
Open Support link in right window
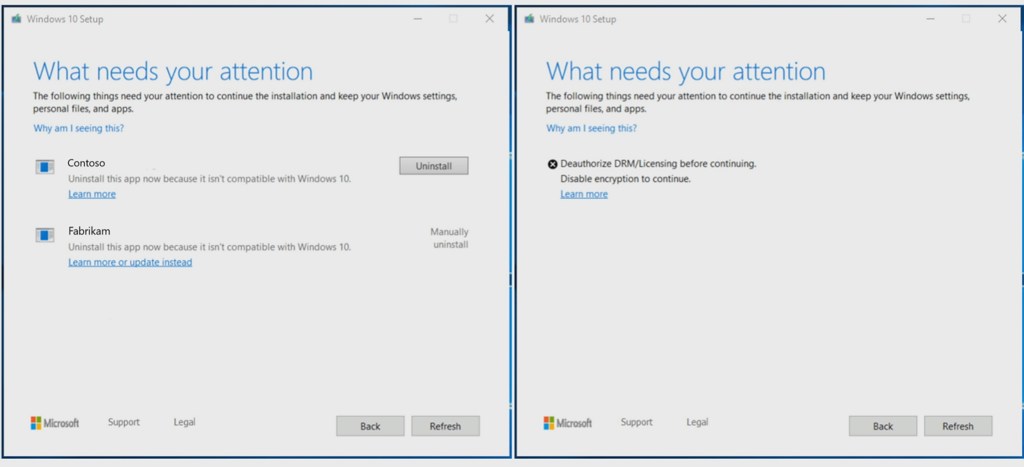[637, 422]
